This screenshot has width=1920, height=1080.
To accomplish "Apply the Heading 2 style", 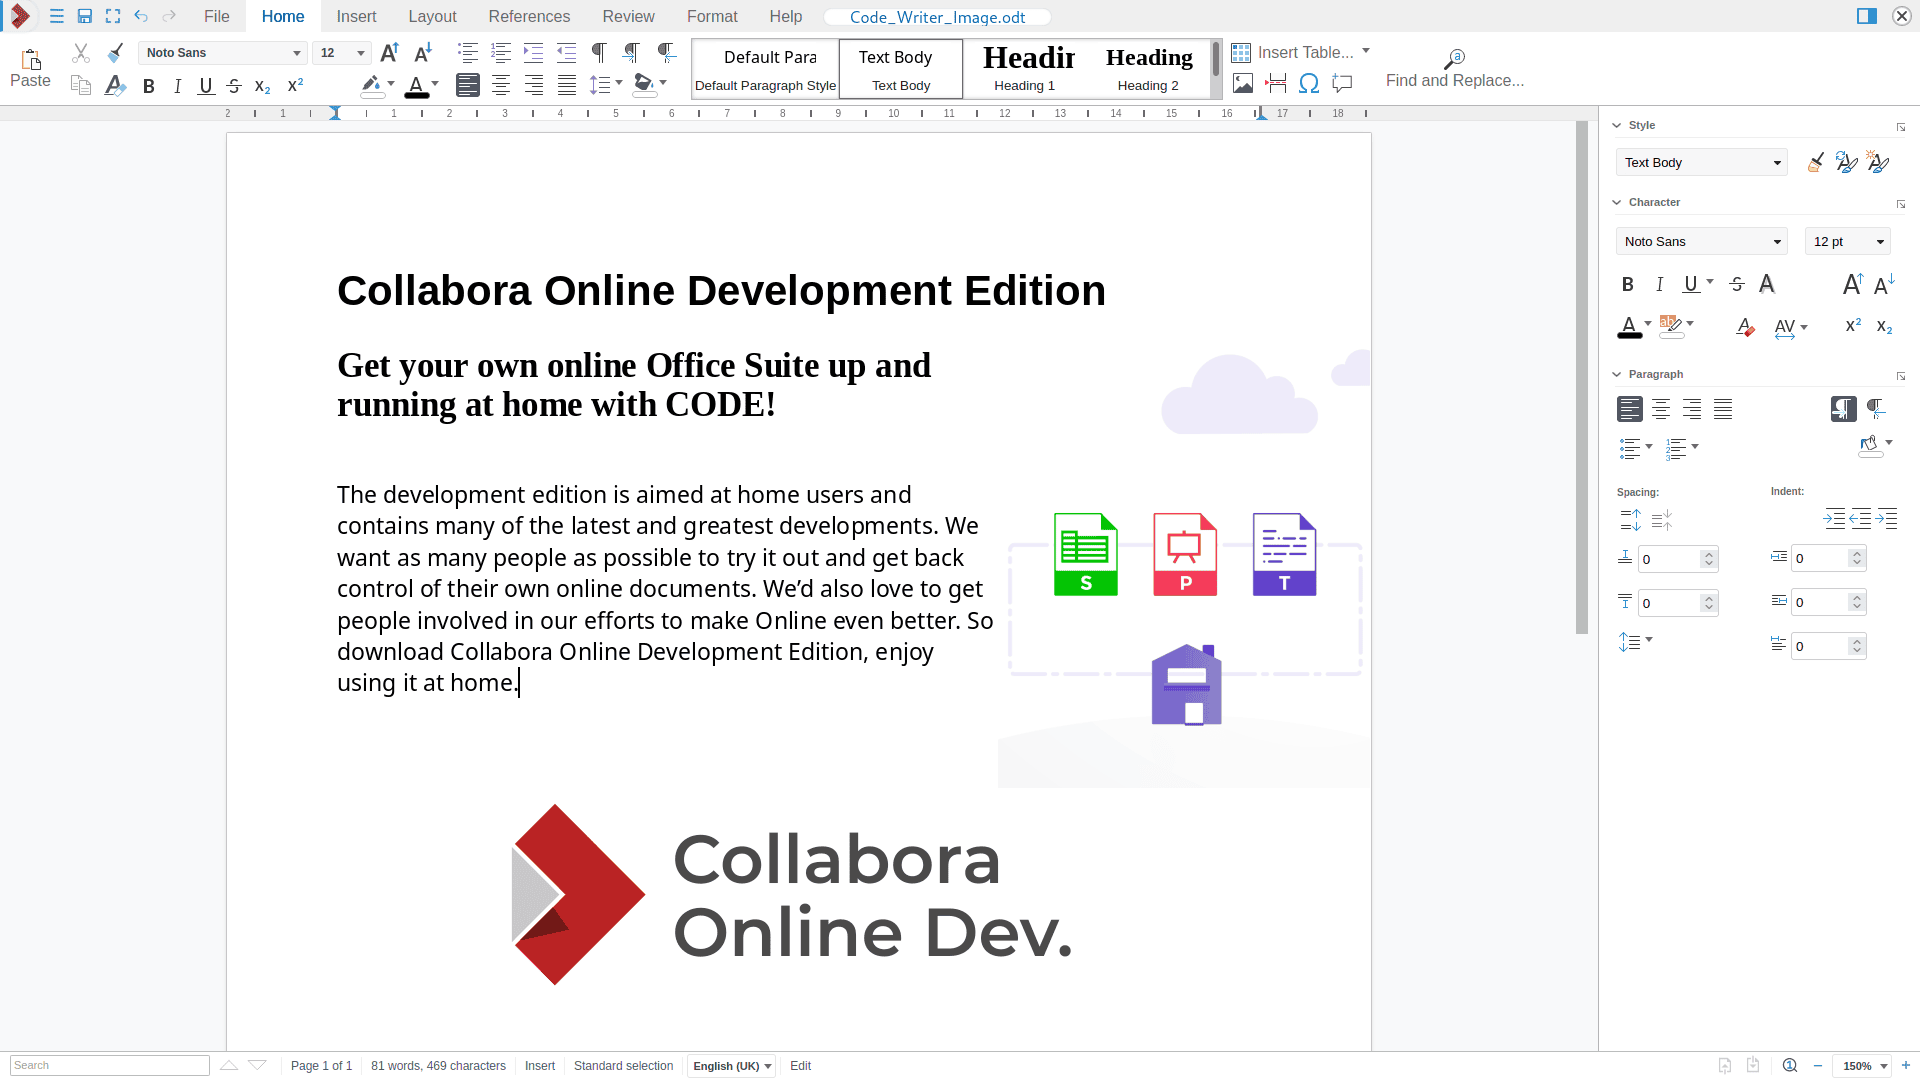I will (1148, 69).
